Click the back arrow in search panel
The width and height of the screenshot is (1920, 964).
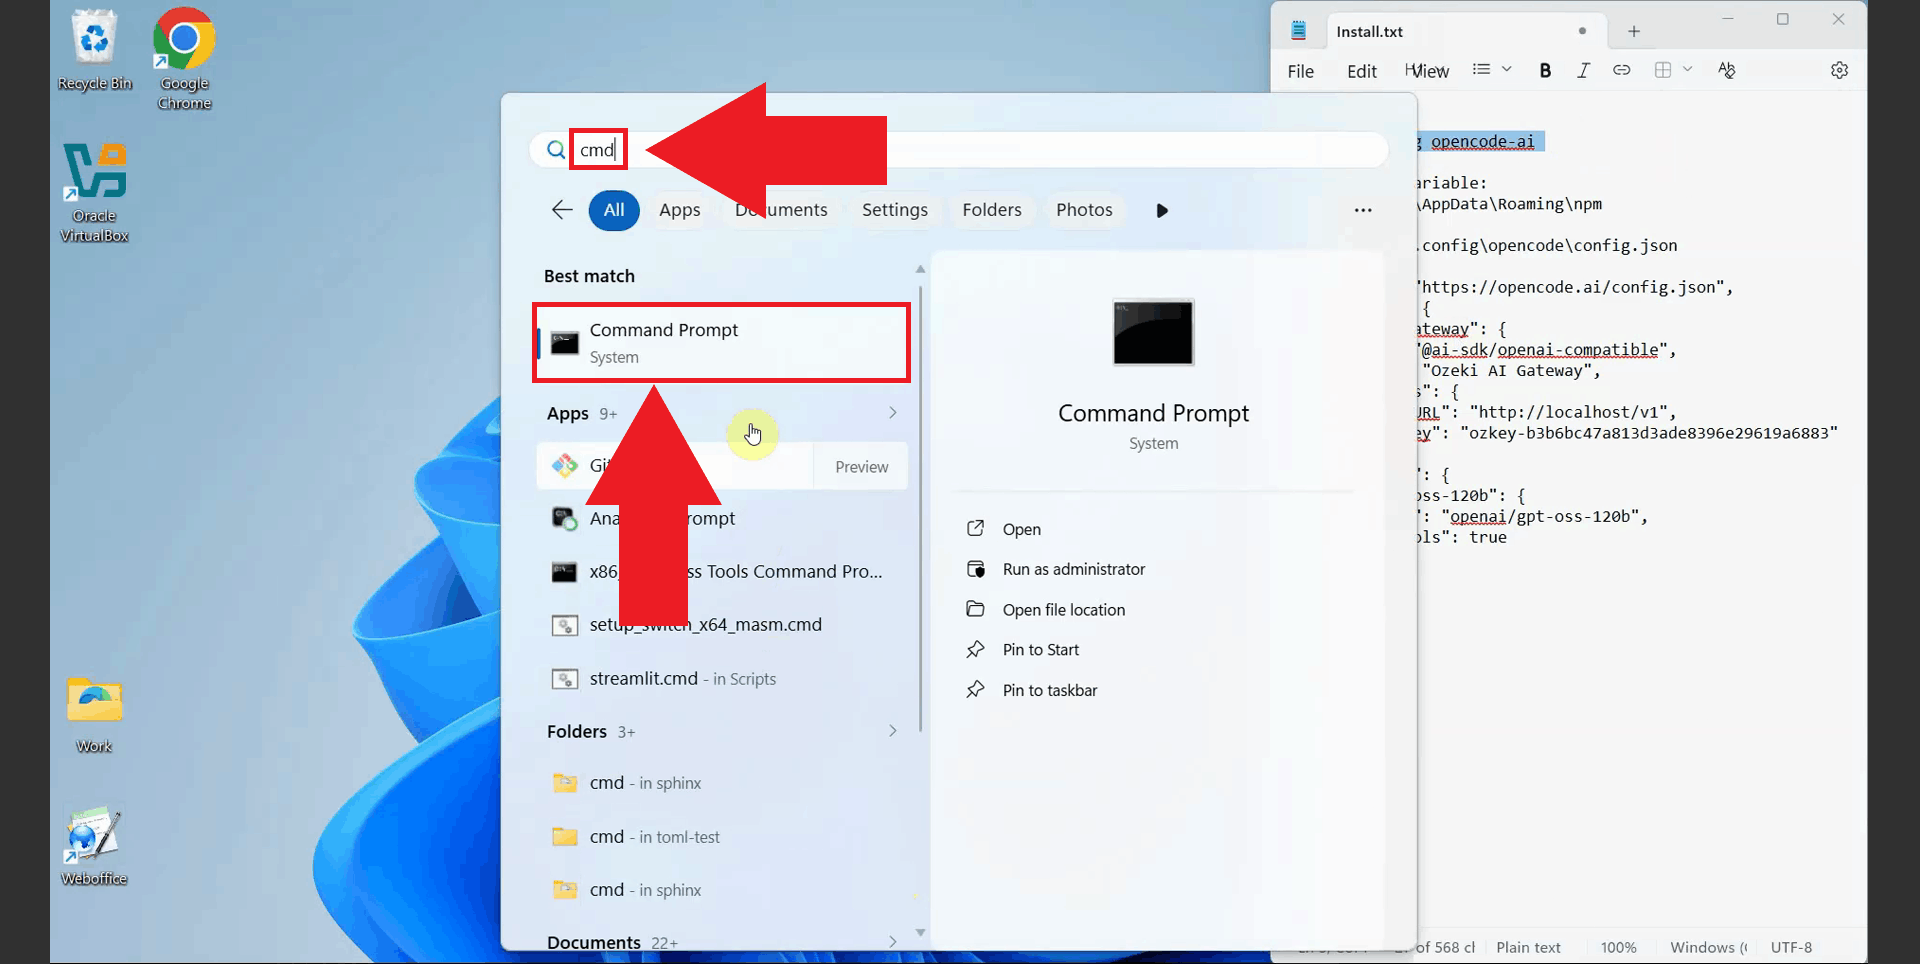click(562, 210)
